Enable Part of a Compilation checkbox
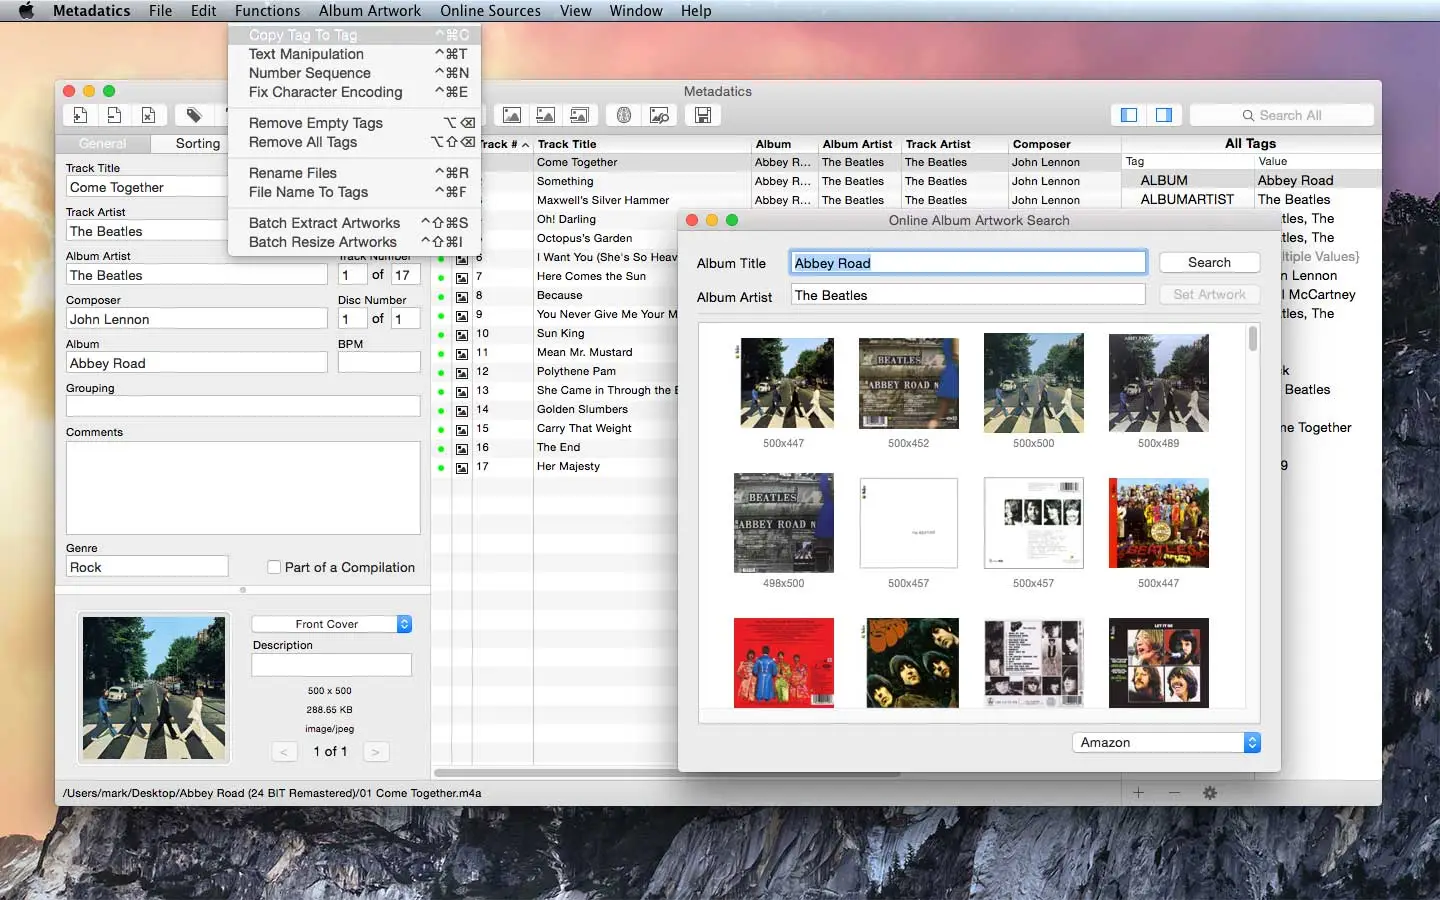This screenshot has height=900, width=1440. click(x=274, y=567)
